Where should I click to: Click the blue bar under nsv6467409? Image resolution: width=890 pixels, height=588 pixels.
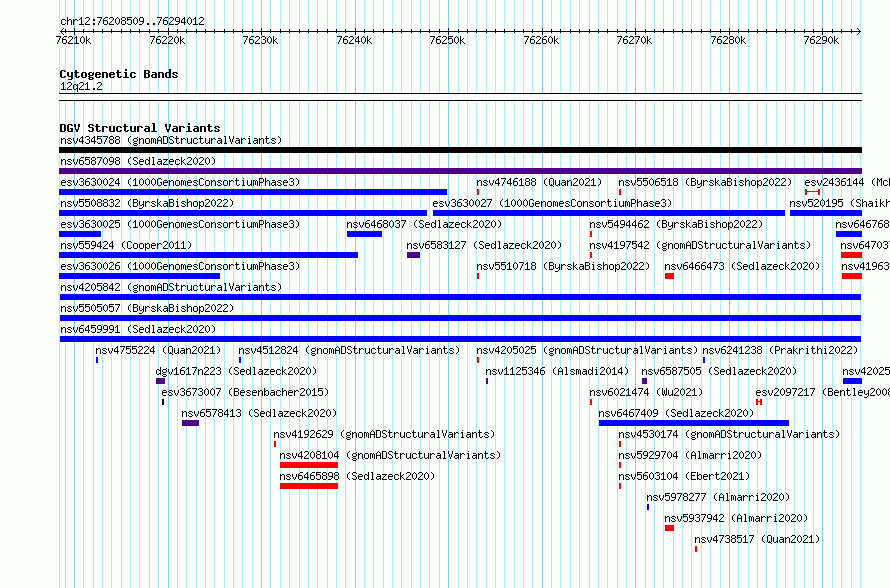tap(694, 423)
